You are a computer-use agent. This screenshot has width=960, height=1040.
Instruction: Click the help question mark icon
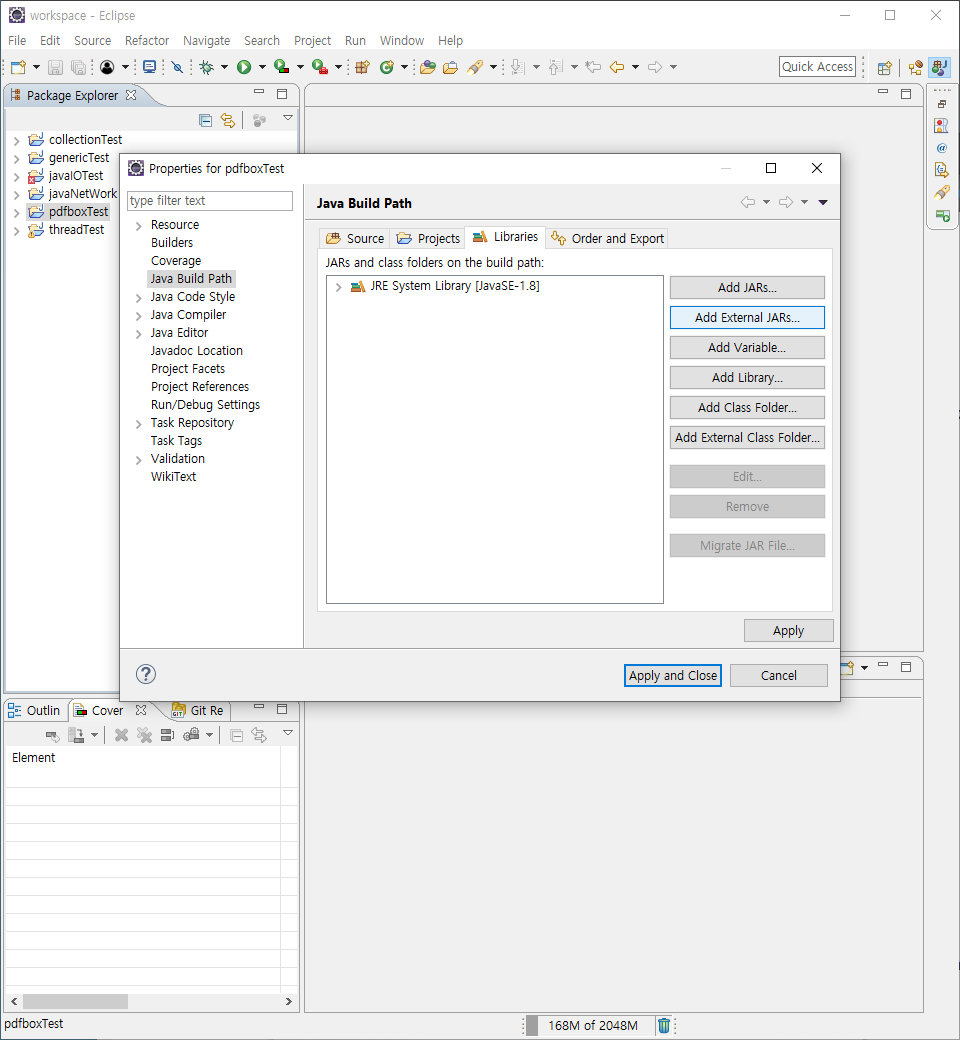pyautogui.click(x=146, y=675)
